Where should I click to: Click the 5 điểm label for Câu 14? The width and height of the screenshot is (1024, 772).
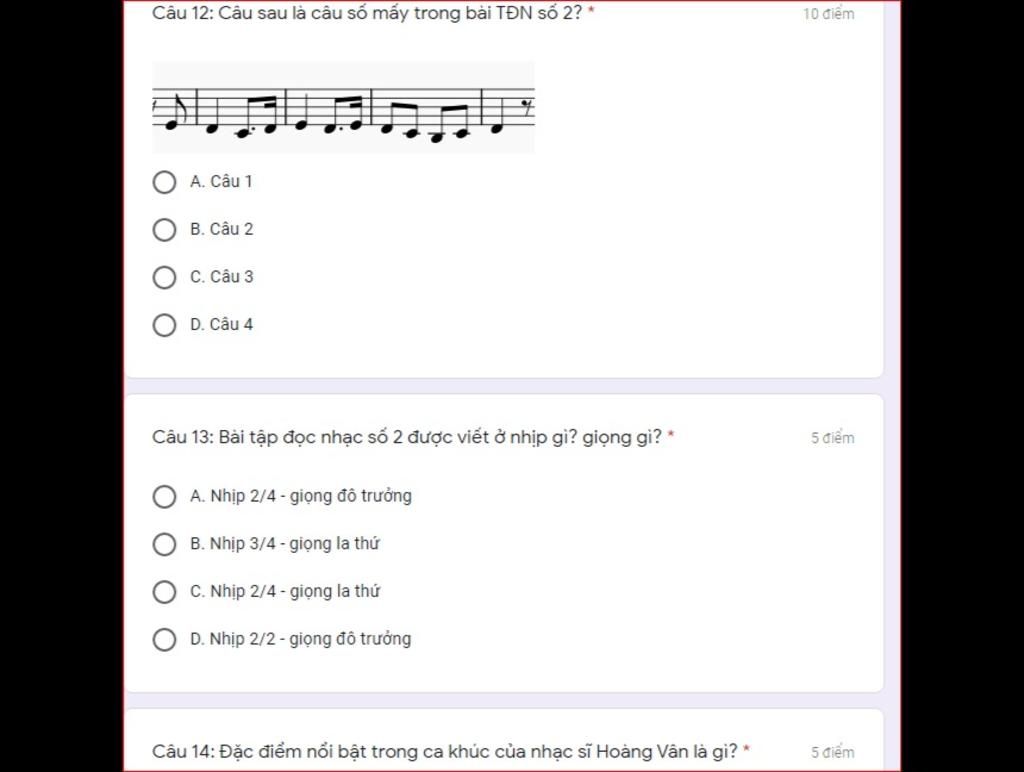click(833, 752)
